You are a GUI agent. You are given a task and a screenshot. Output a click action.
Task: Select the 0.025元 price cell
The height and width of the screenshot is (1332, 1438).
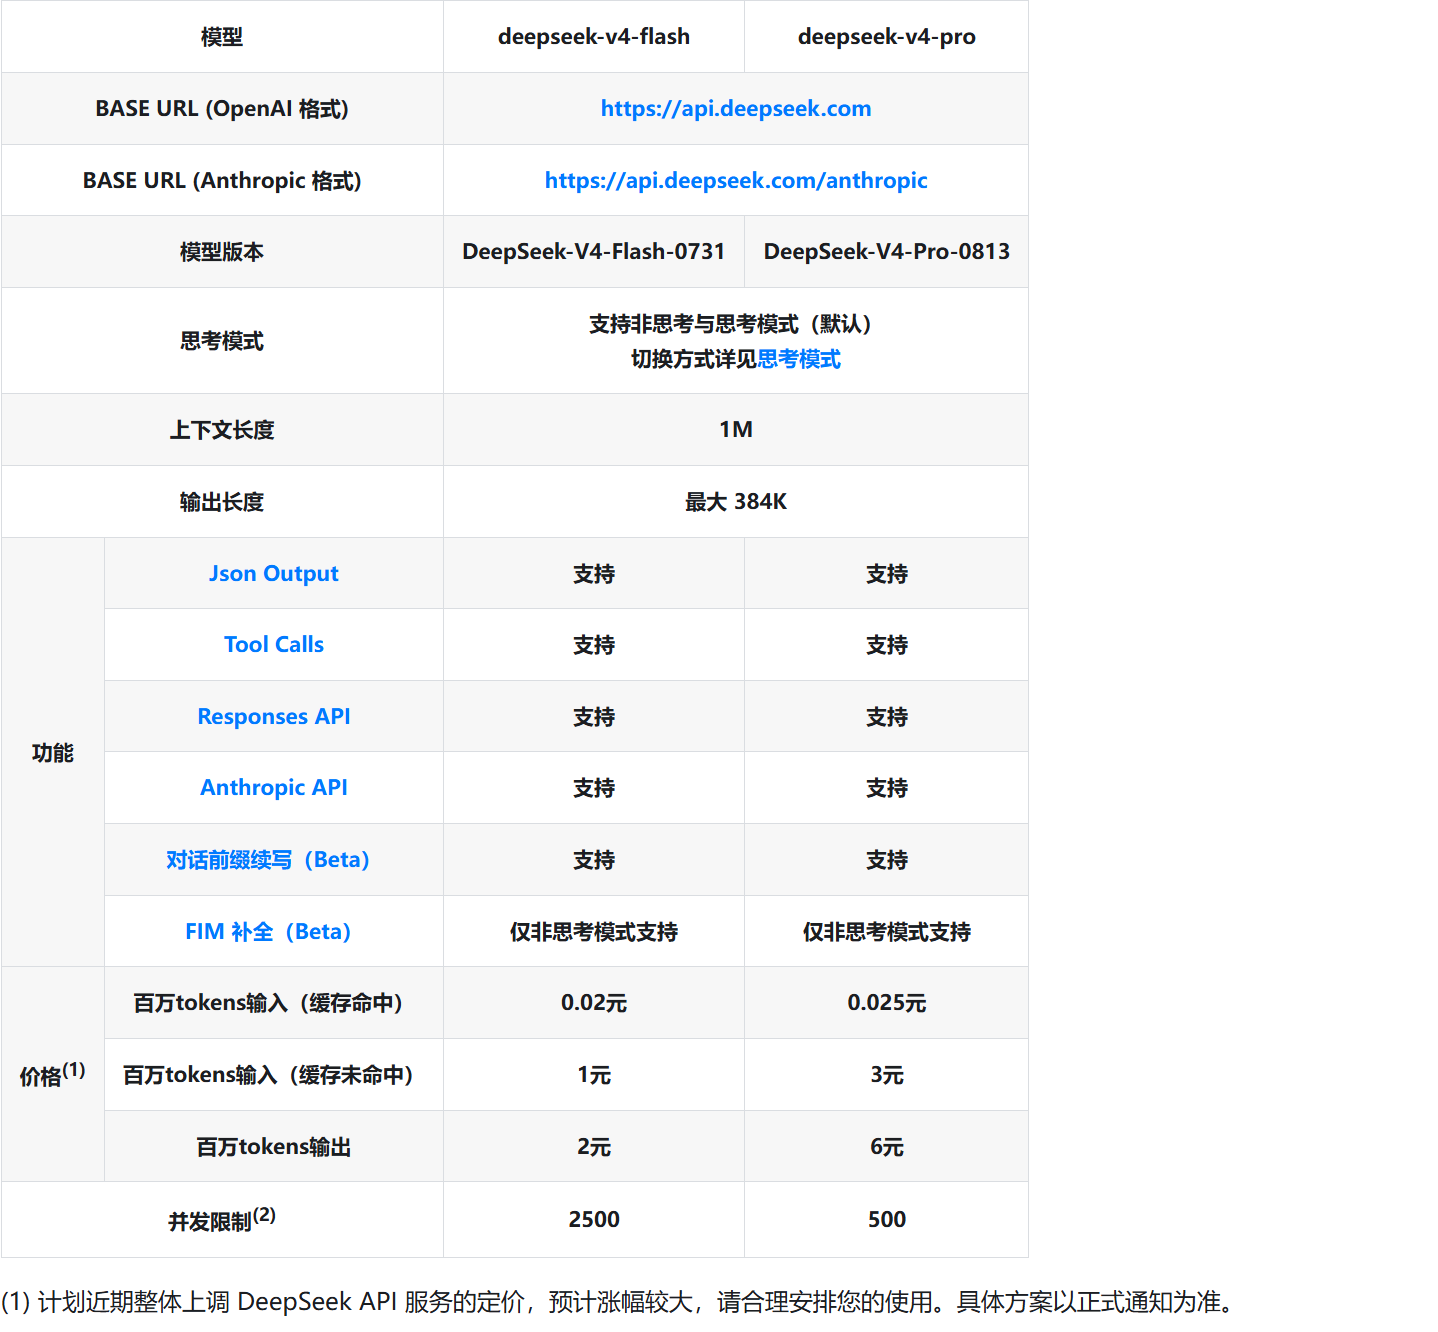(x=887, y=1003)
